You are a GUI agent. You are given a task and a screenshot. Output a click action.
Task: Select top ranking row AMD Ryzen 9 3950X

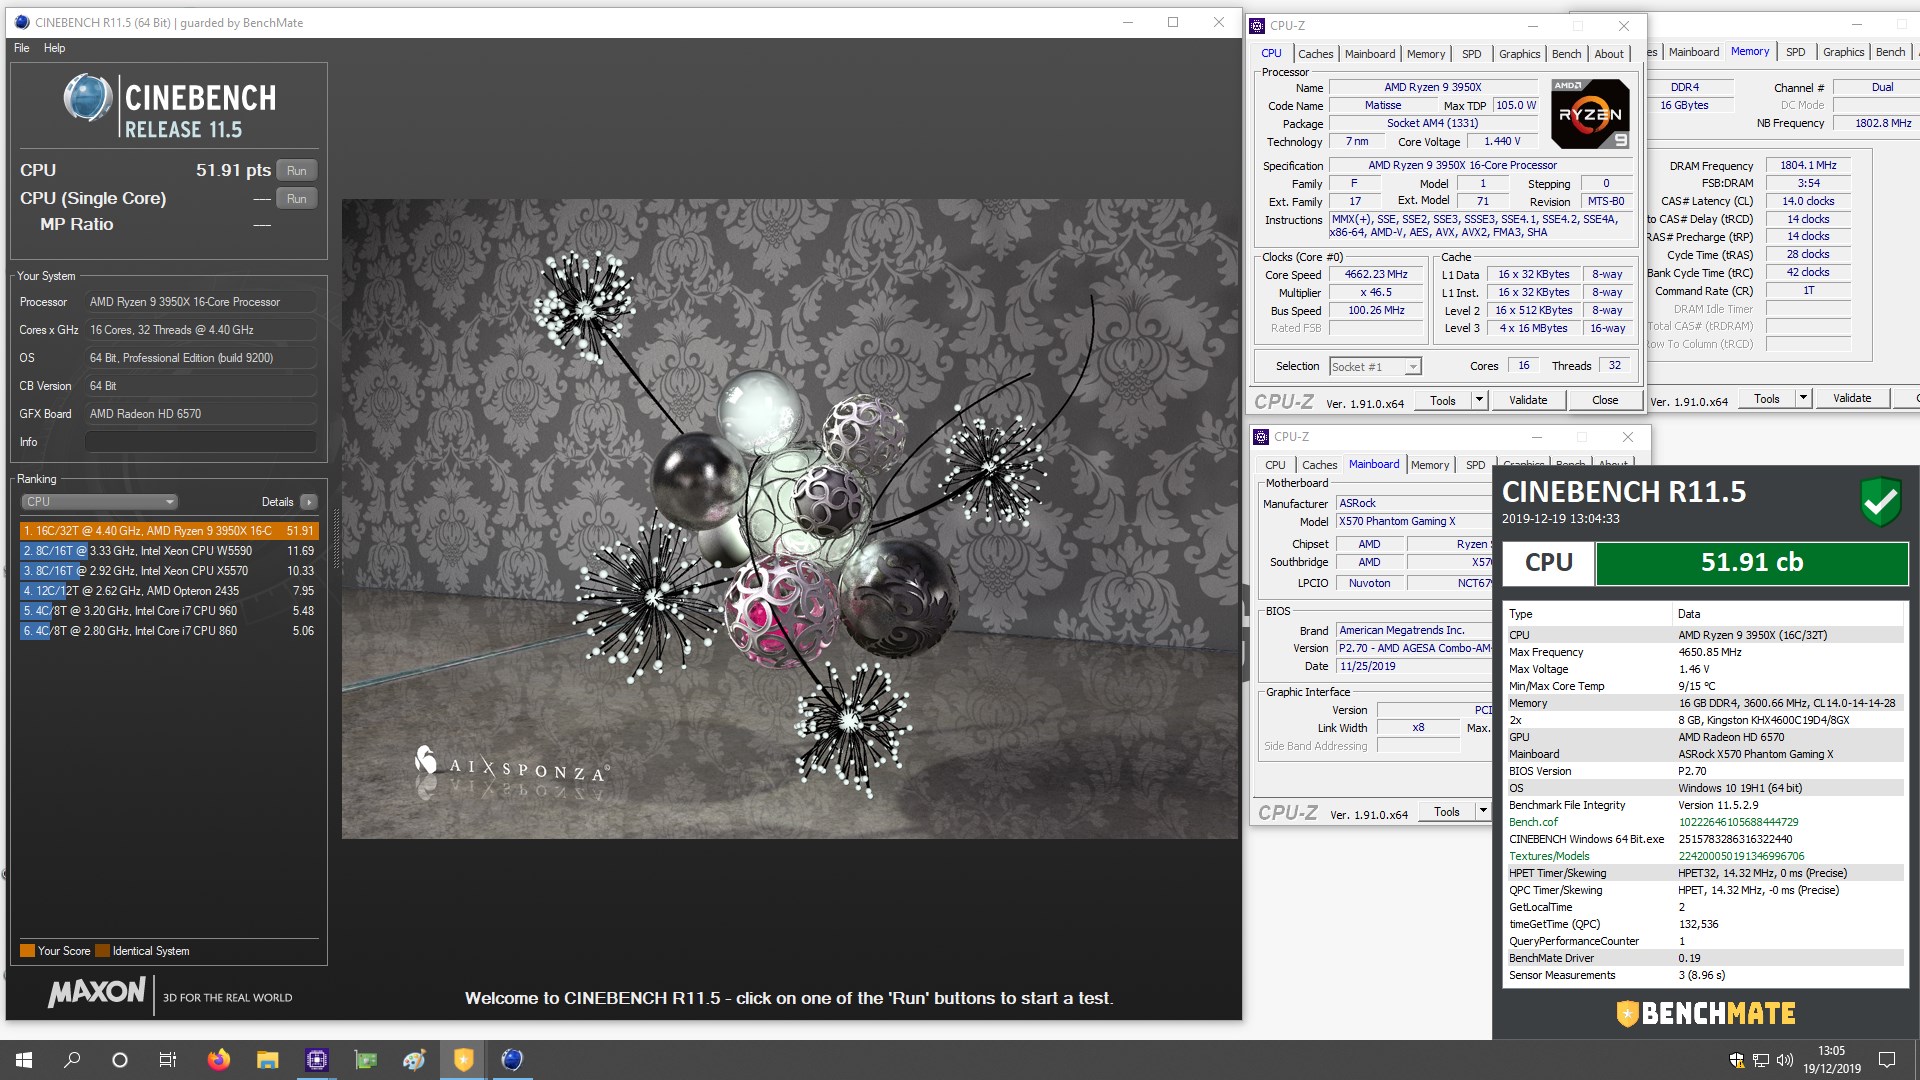pos(168,531)
